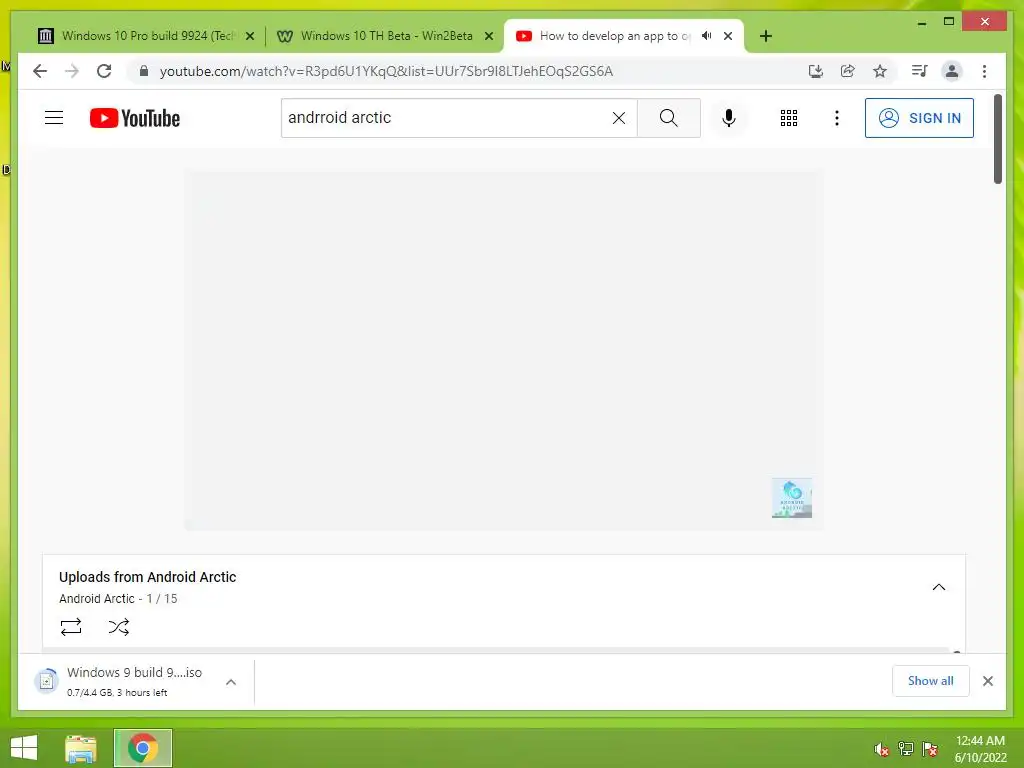Open a new browser tab
1024x768 pixels.
tap(766, 36)
